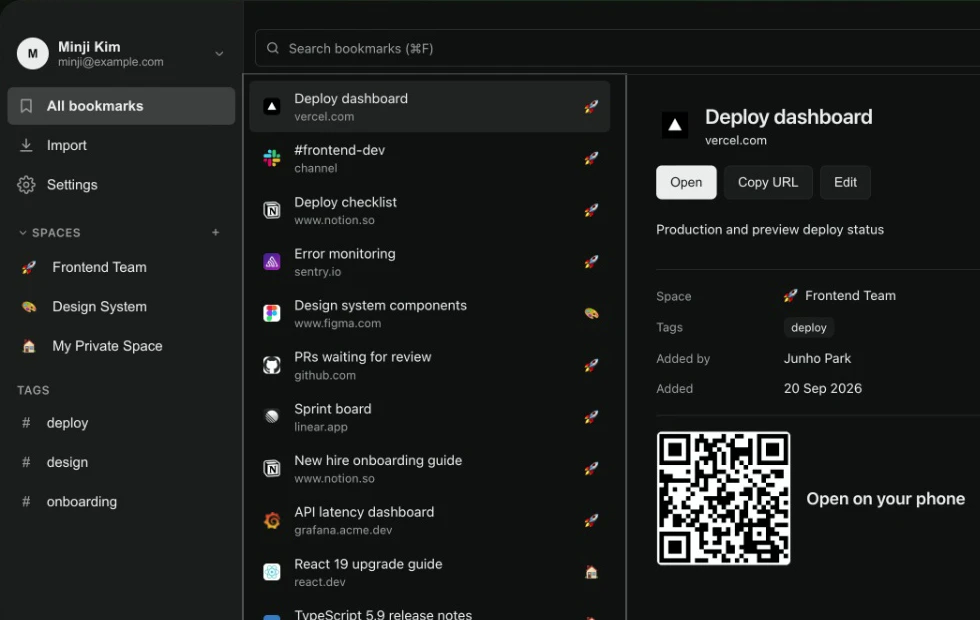Click vercel.com under detail title
980x620 pixels.
coord(736,141)
